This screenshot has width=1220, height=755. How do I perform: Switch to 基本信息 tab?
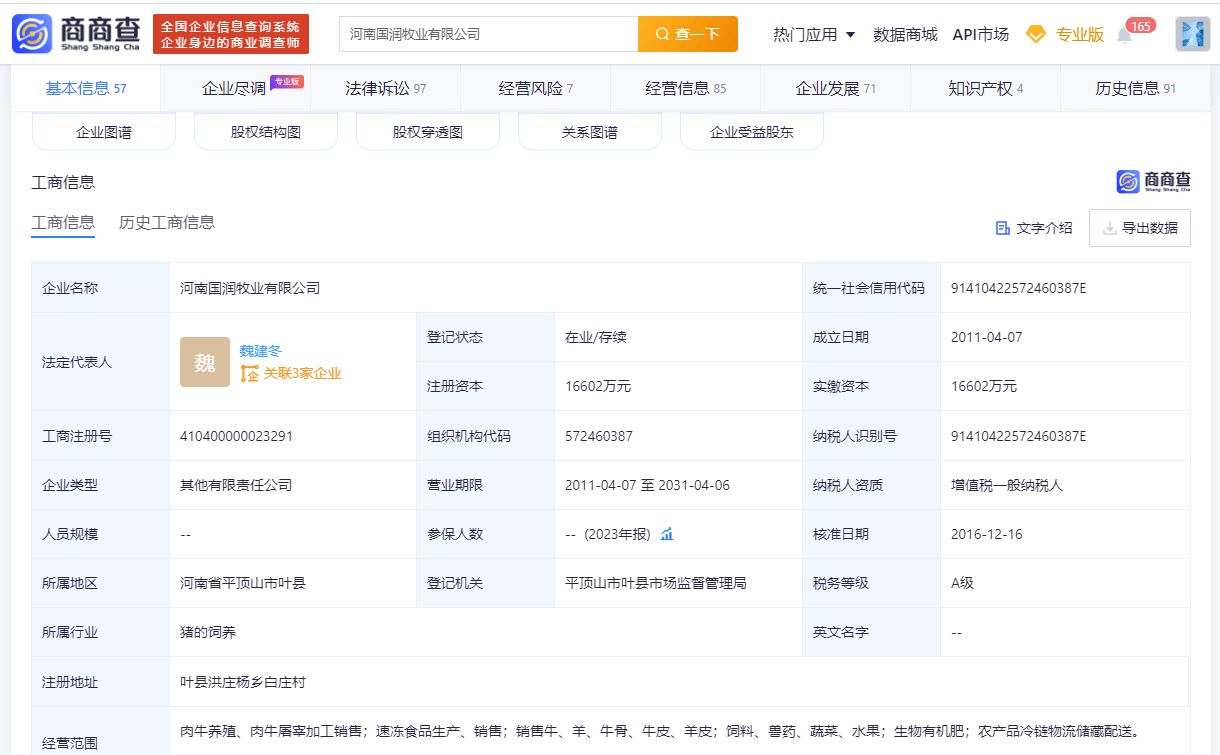[86, 88]
